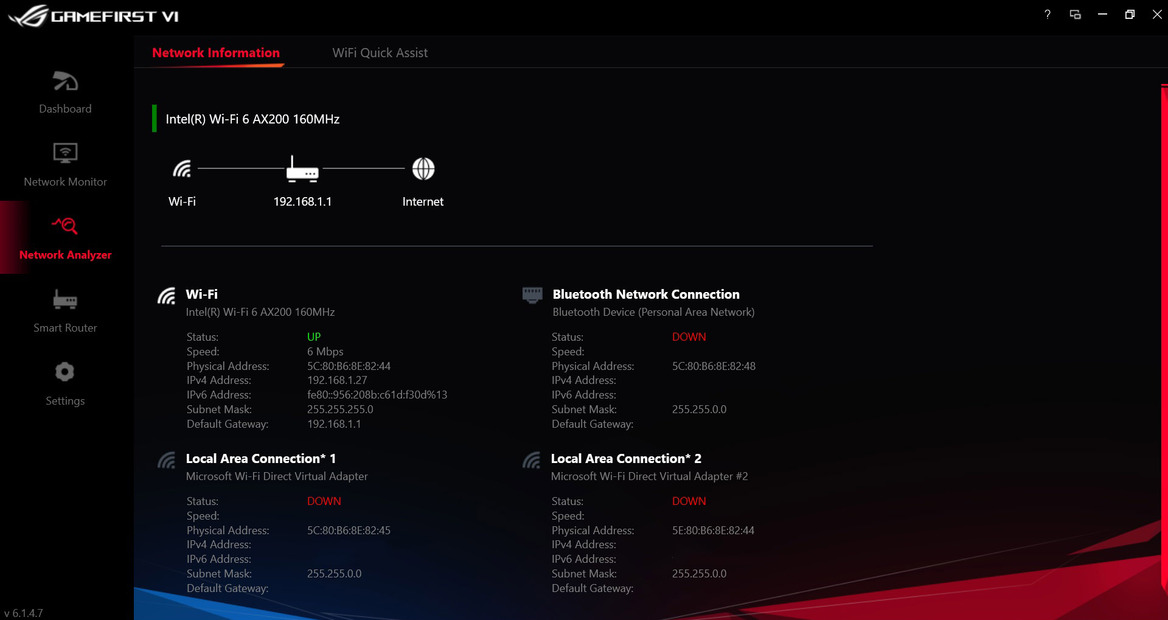Screen dimensions: 1168x620
Task: Click Local Area Connection* 1 status DOWN
Action: [x=324, y=502]
